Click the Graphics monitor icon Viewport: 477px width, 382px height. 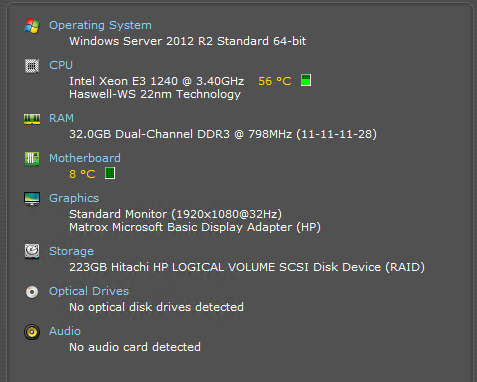coord(32,199)
